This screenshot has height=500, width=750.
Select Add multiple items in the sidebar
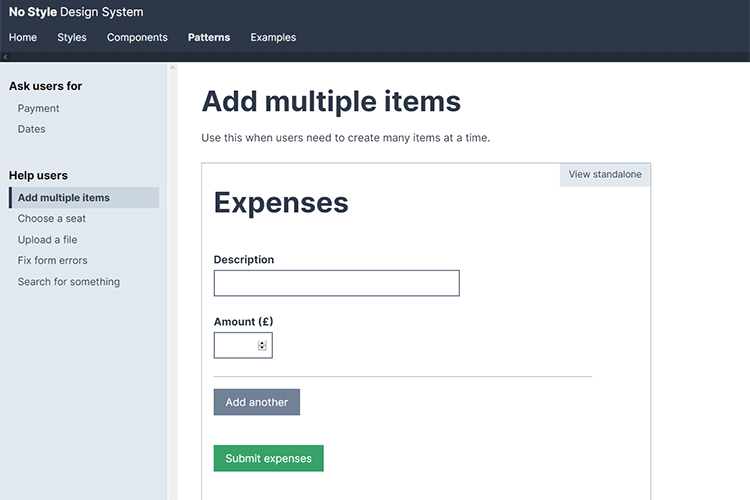(64, 198)
